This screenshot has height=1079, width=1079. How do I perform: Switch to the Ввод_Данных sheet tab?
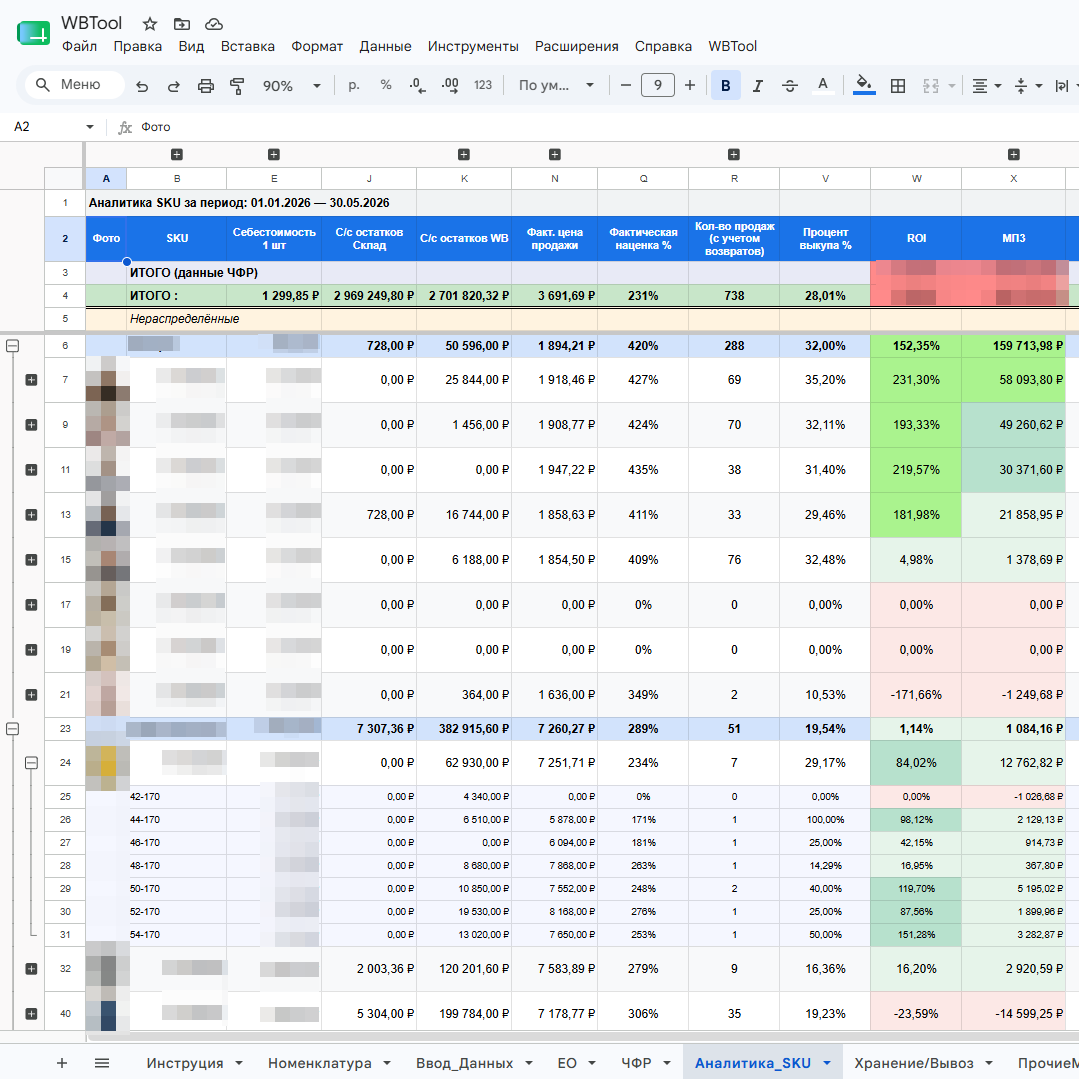click(464, 1063)
